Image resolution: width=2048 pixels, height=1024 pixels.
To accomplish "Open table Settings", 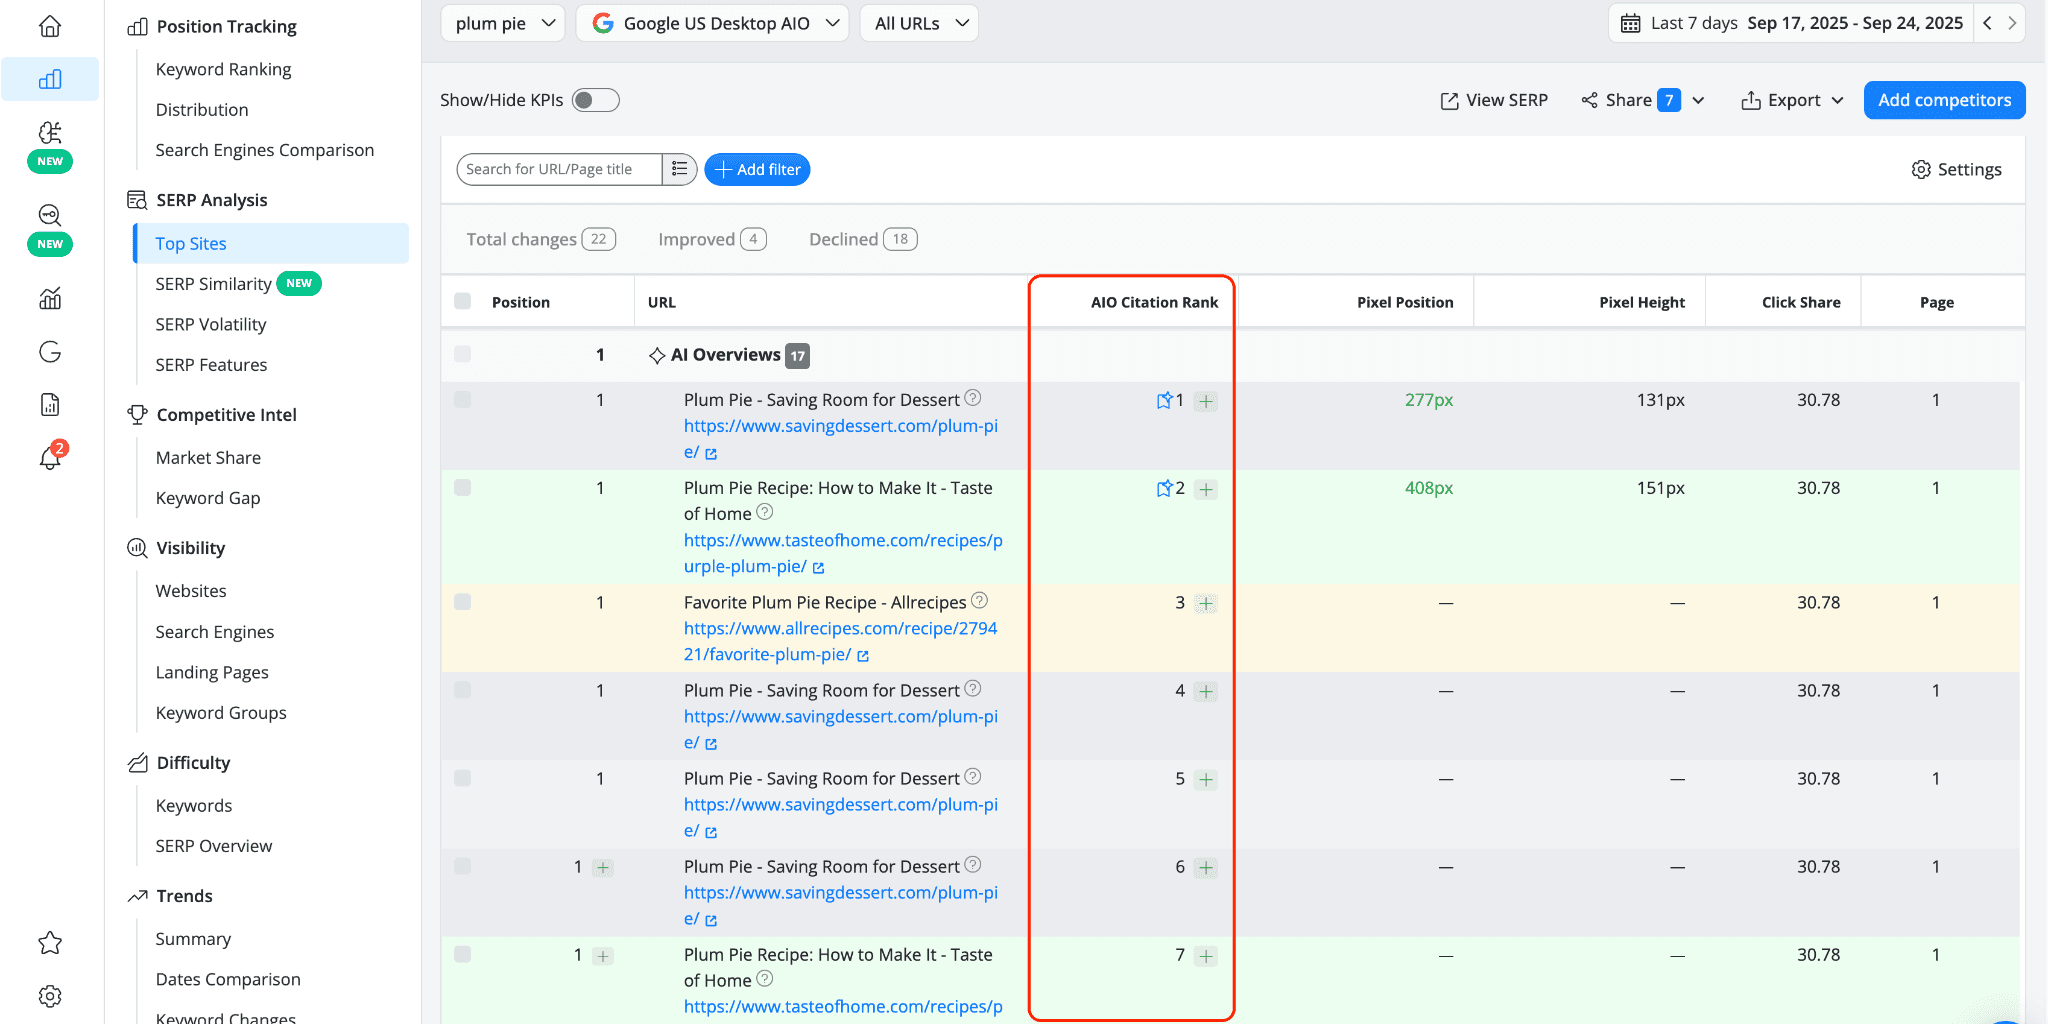I will pos(1957,169).
